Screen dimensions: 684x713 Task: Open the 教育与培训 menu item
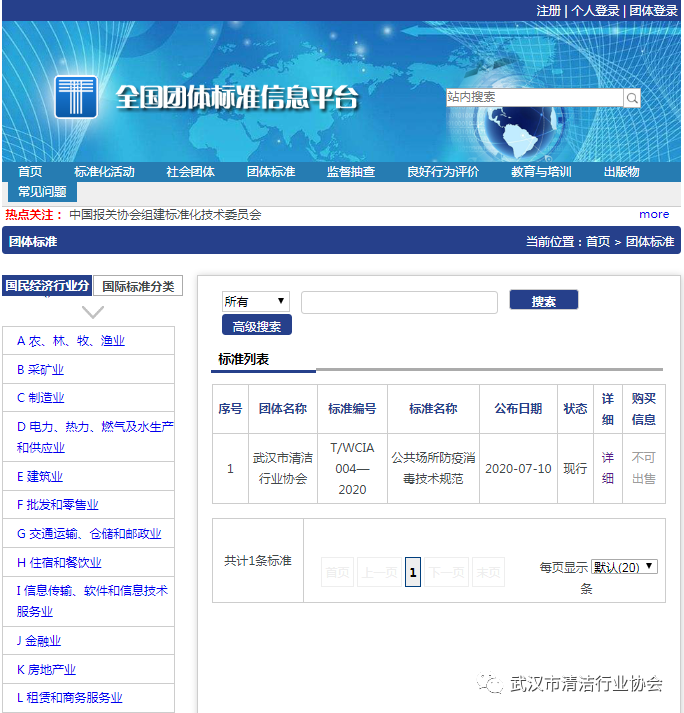(541, 172)
